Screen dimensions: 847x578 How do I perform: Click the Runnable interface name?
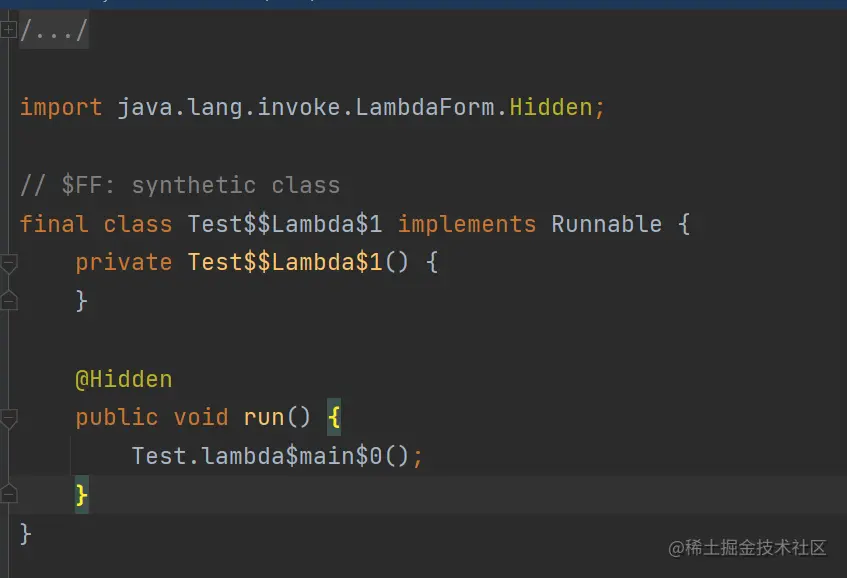point(606,224)
